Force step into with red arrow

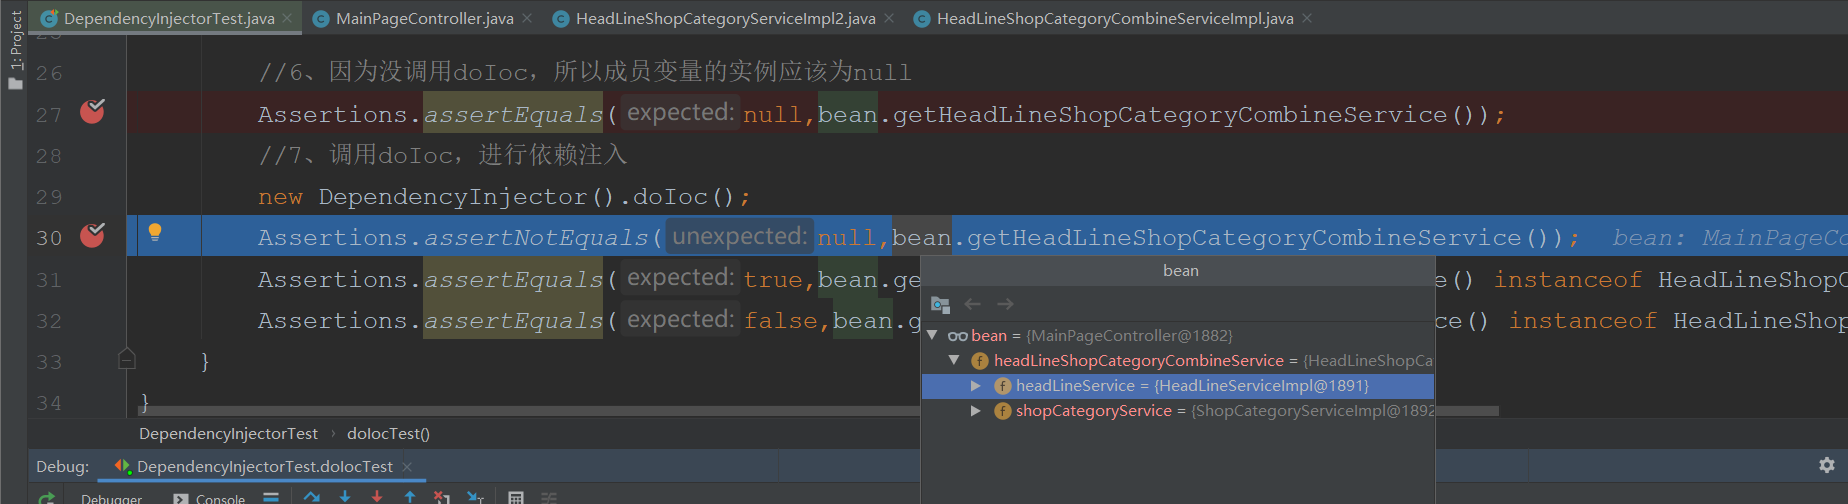(x=377, y=497)
